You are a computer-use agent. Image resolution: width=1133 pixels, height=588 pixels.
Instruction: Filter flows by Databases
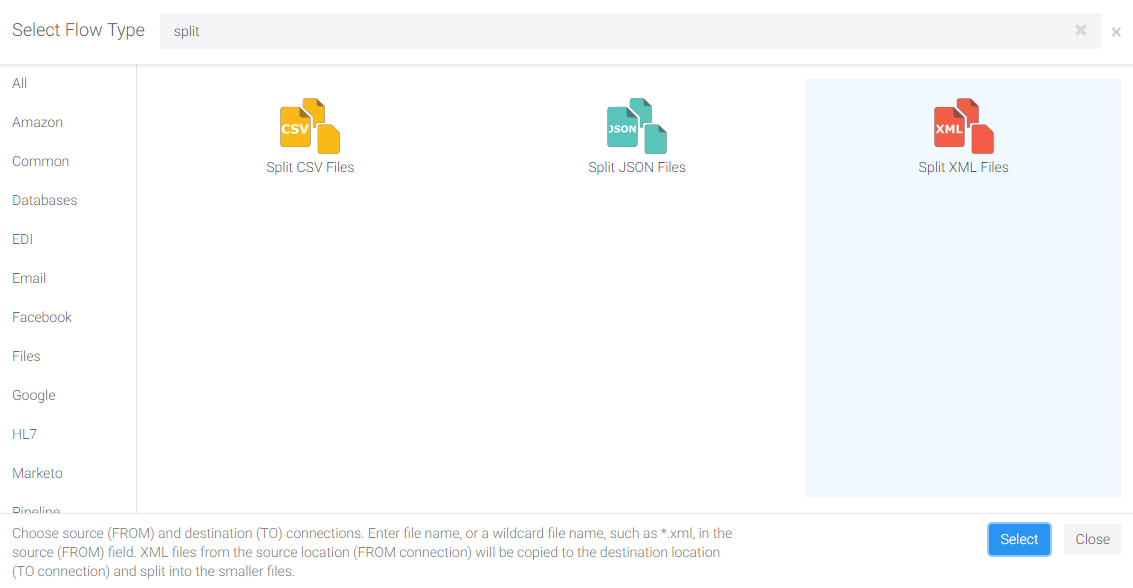click(x=44, y=200)
